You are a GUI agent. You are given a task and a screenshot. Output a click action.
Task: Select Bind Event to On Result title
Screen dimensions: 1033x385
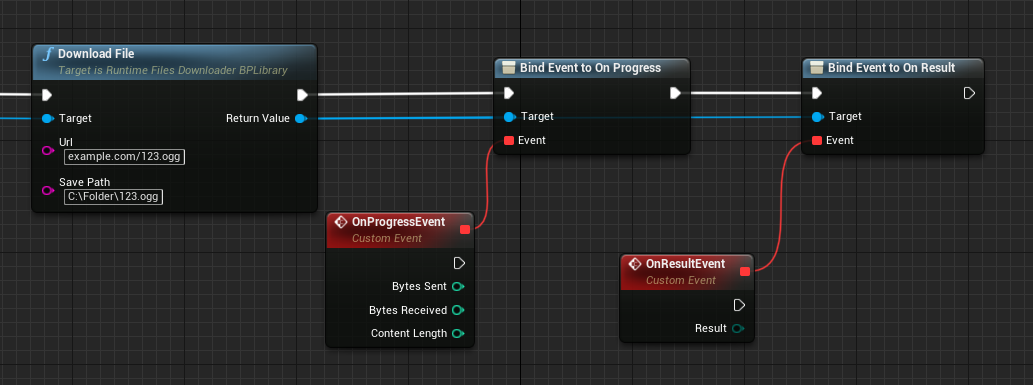(891, 68)
